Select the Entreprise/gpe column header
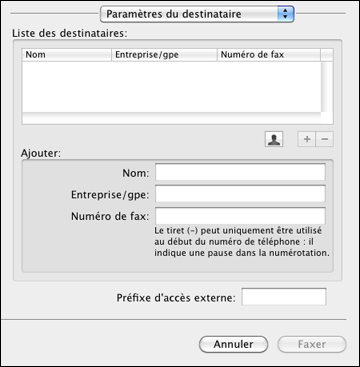Image resolution: width=360 pixels, height=367 pixels. pyautogui.click(x=164, y=55)
